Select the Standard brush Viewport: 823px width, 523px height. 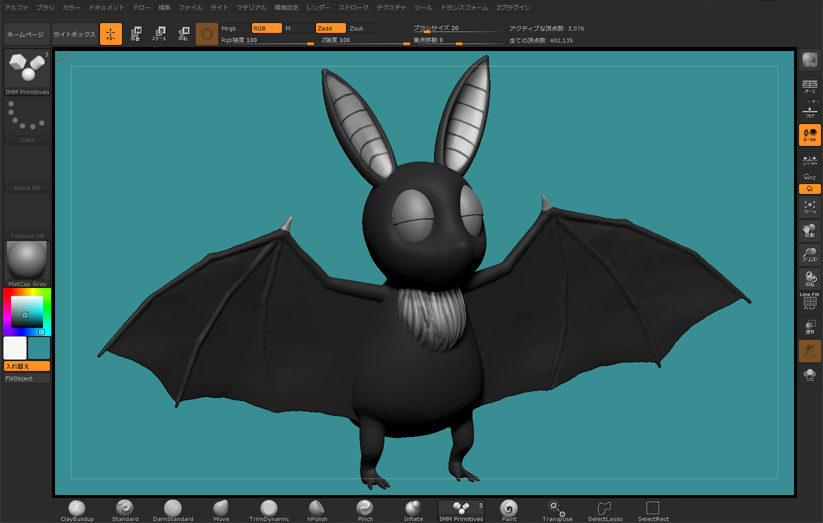click(125, 510)
